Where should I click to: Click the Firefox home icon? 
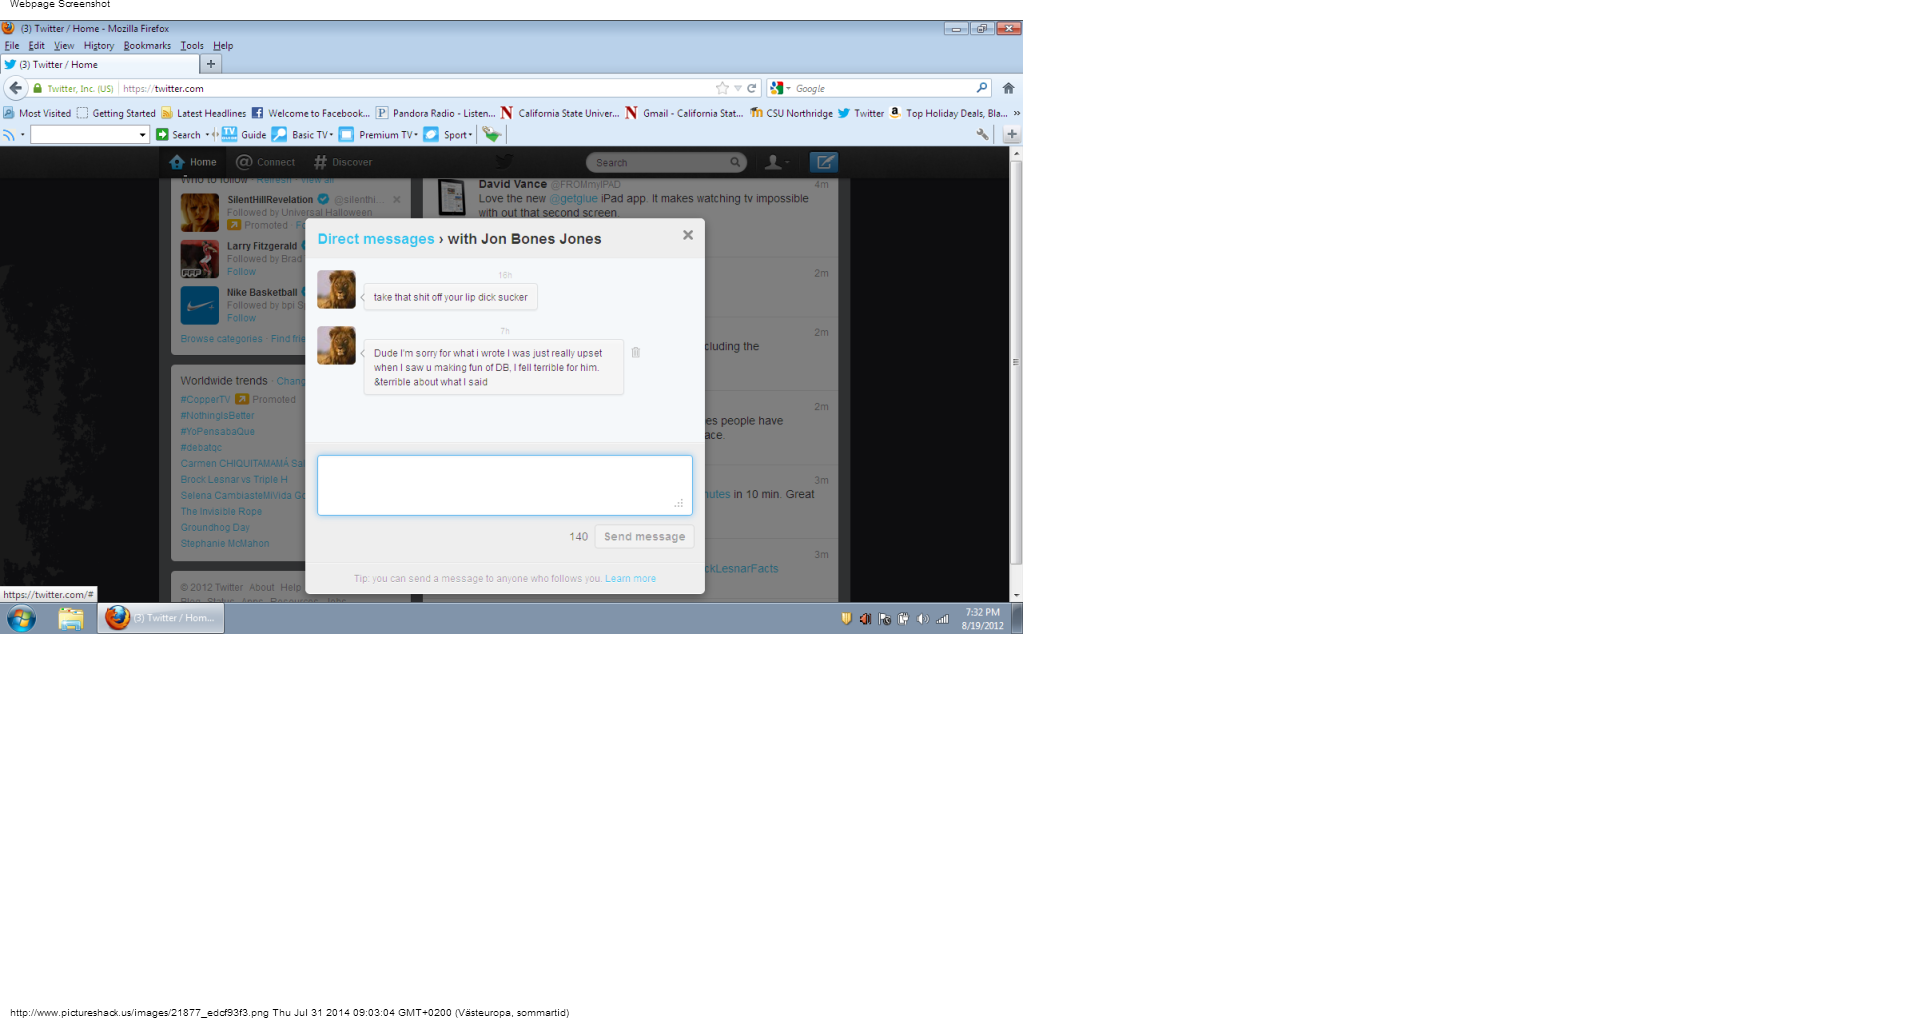1008,88
